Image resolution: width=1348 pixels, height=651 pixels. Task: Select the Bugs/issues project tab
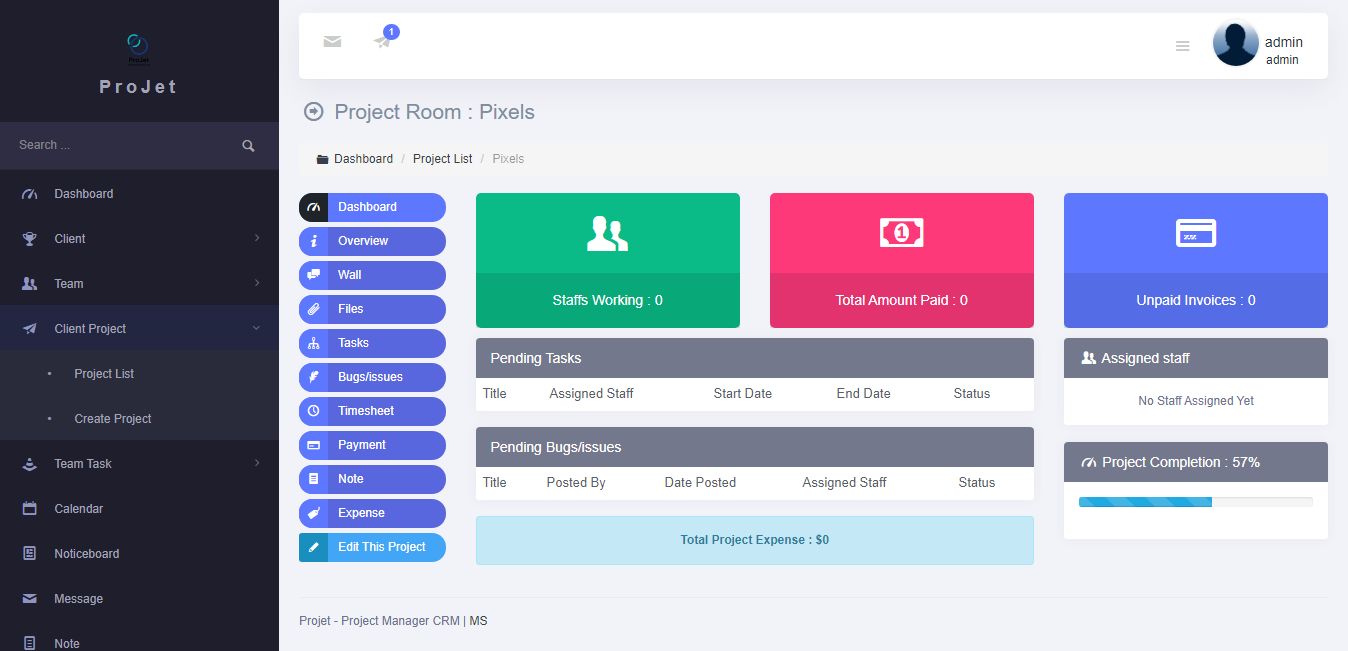point(372,377)
